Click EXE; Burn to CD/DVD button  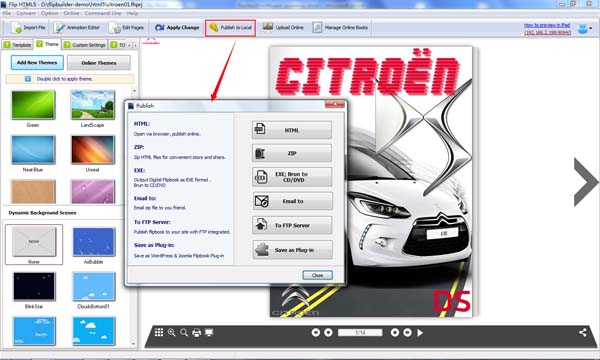point(292,177)
